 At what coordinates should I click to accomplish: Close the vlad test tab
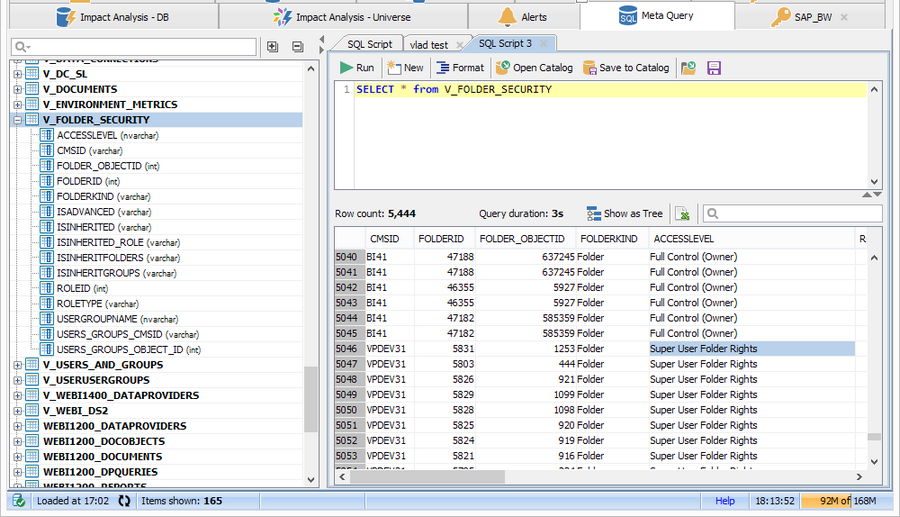pos(459,45)
